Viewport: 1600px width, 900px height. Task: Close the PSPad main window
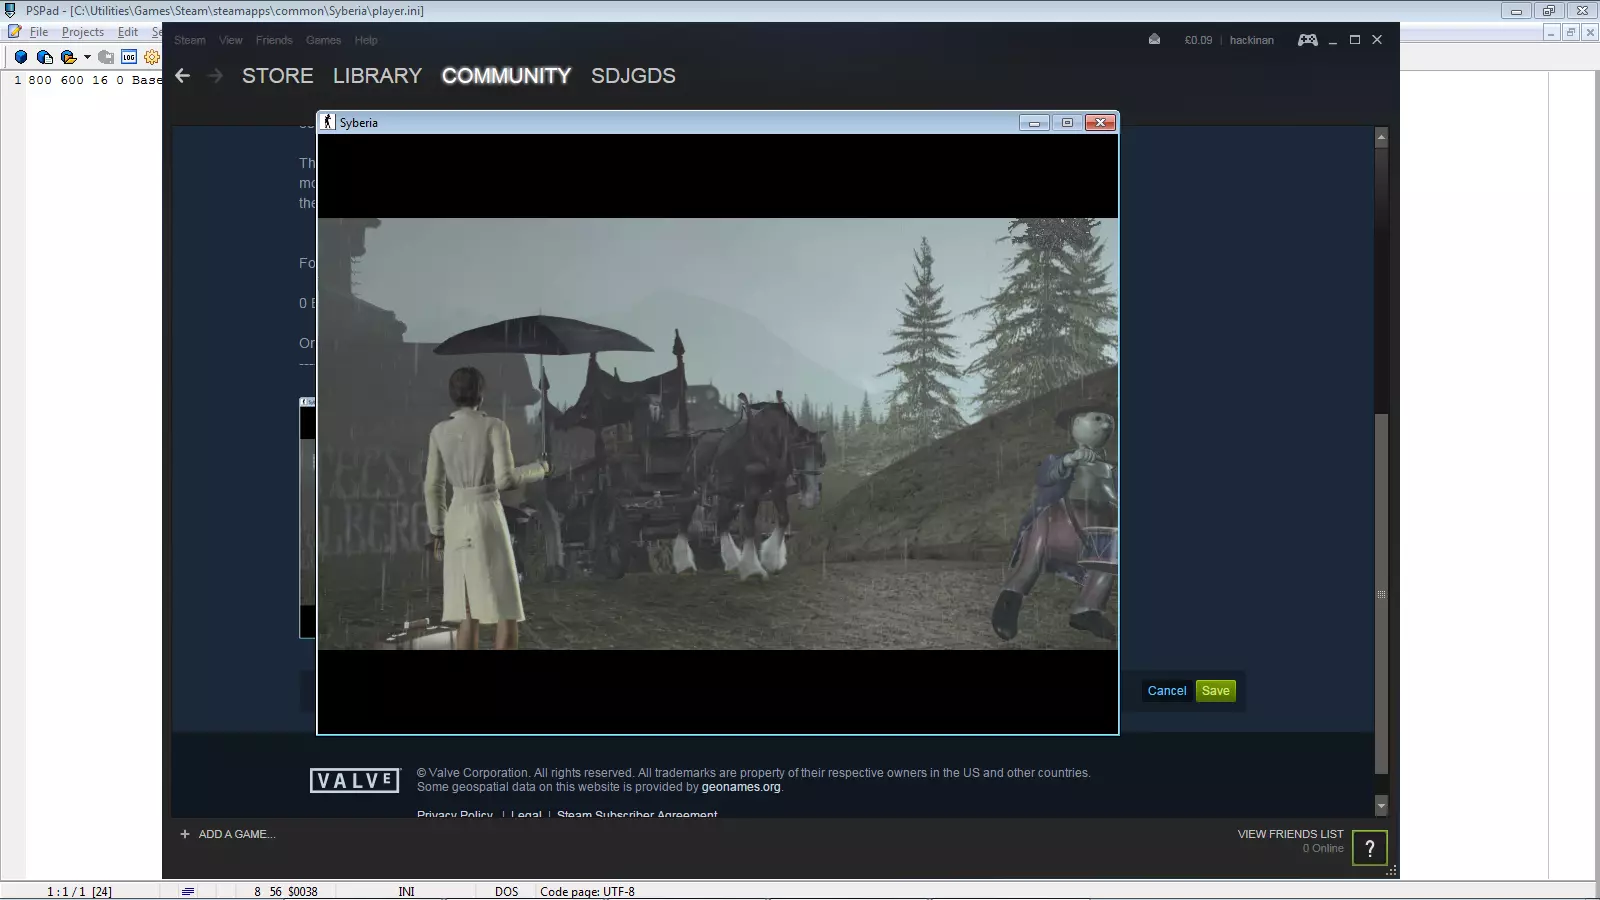point(1582,11)
